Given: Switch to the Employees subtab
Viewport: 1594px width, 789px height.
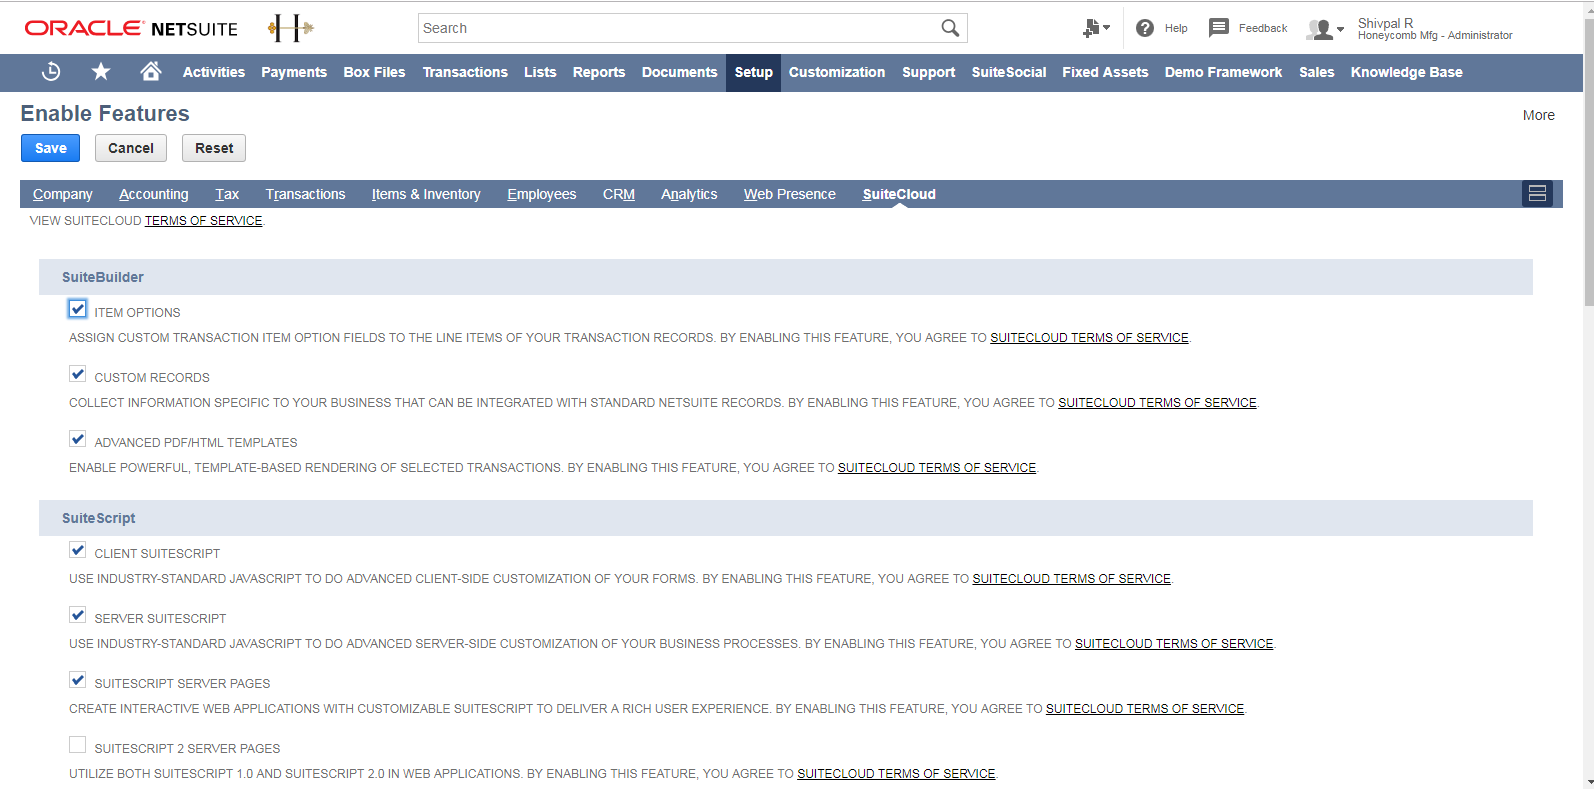Looking at the screenshot, I should pos(542,194).
